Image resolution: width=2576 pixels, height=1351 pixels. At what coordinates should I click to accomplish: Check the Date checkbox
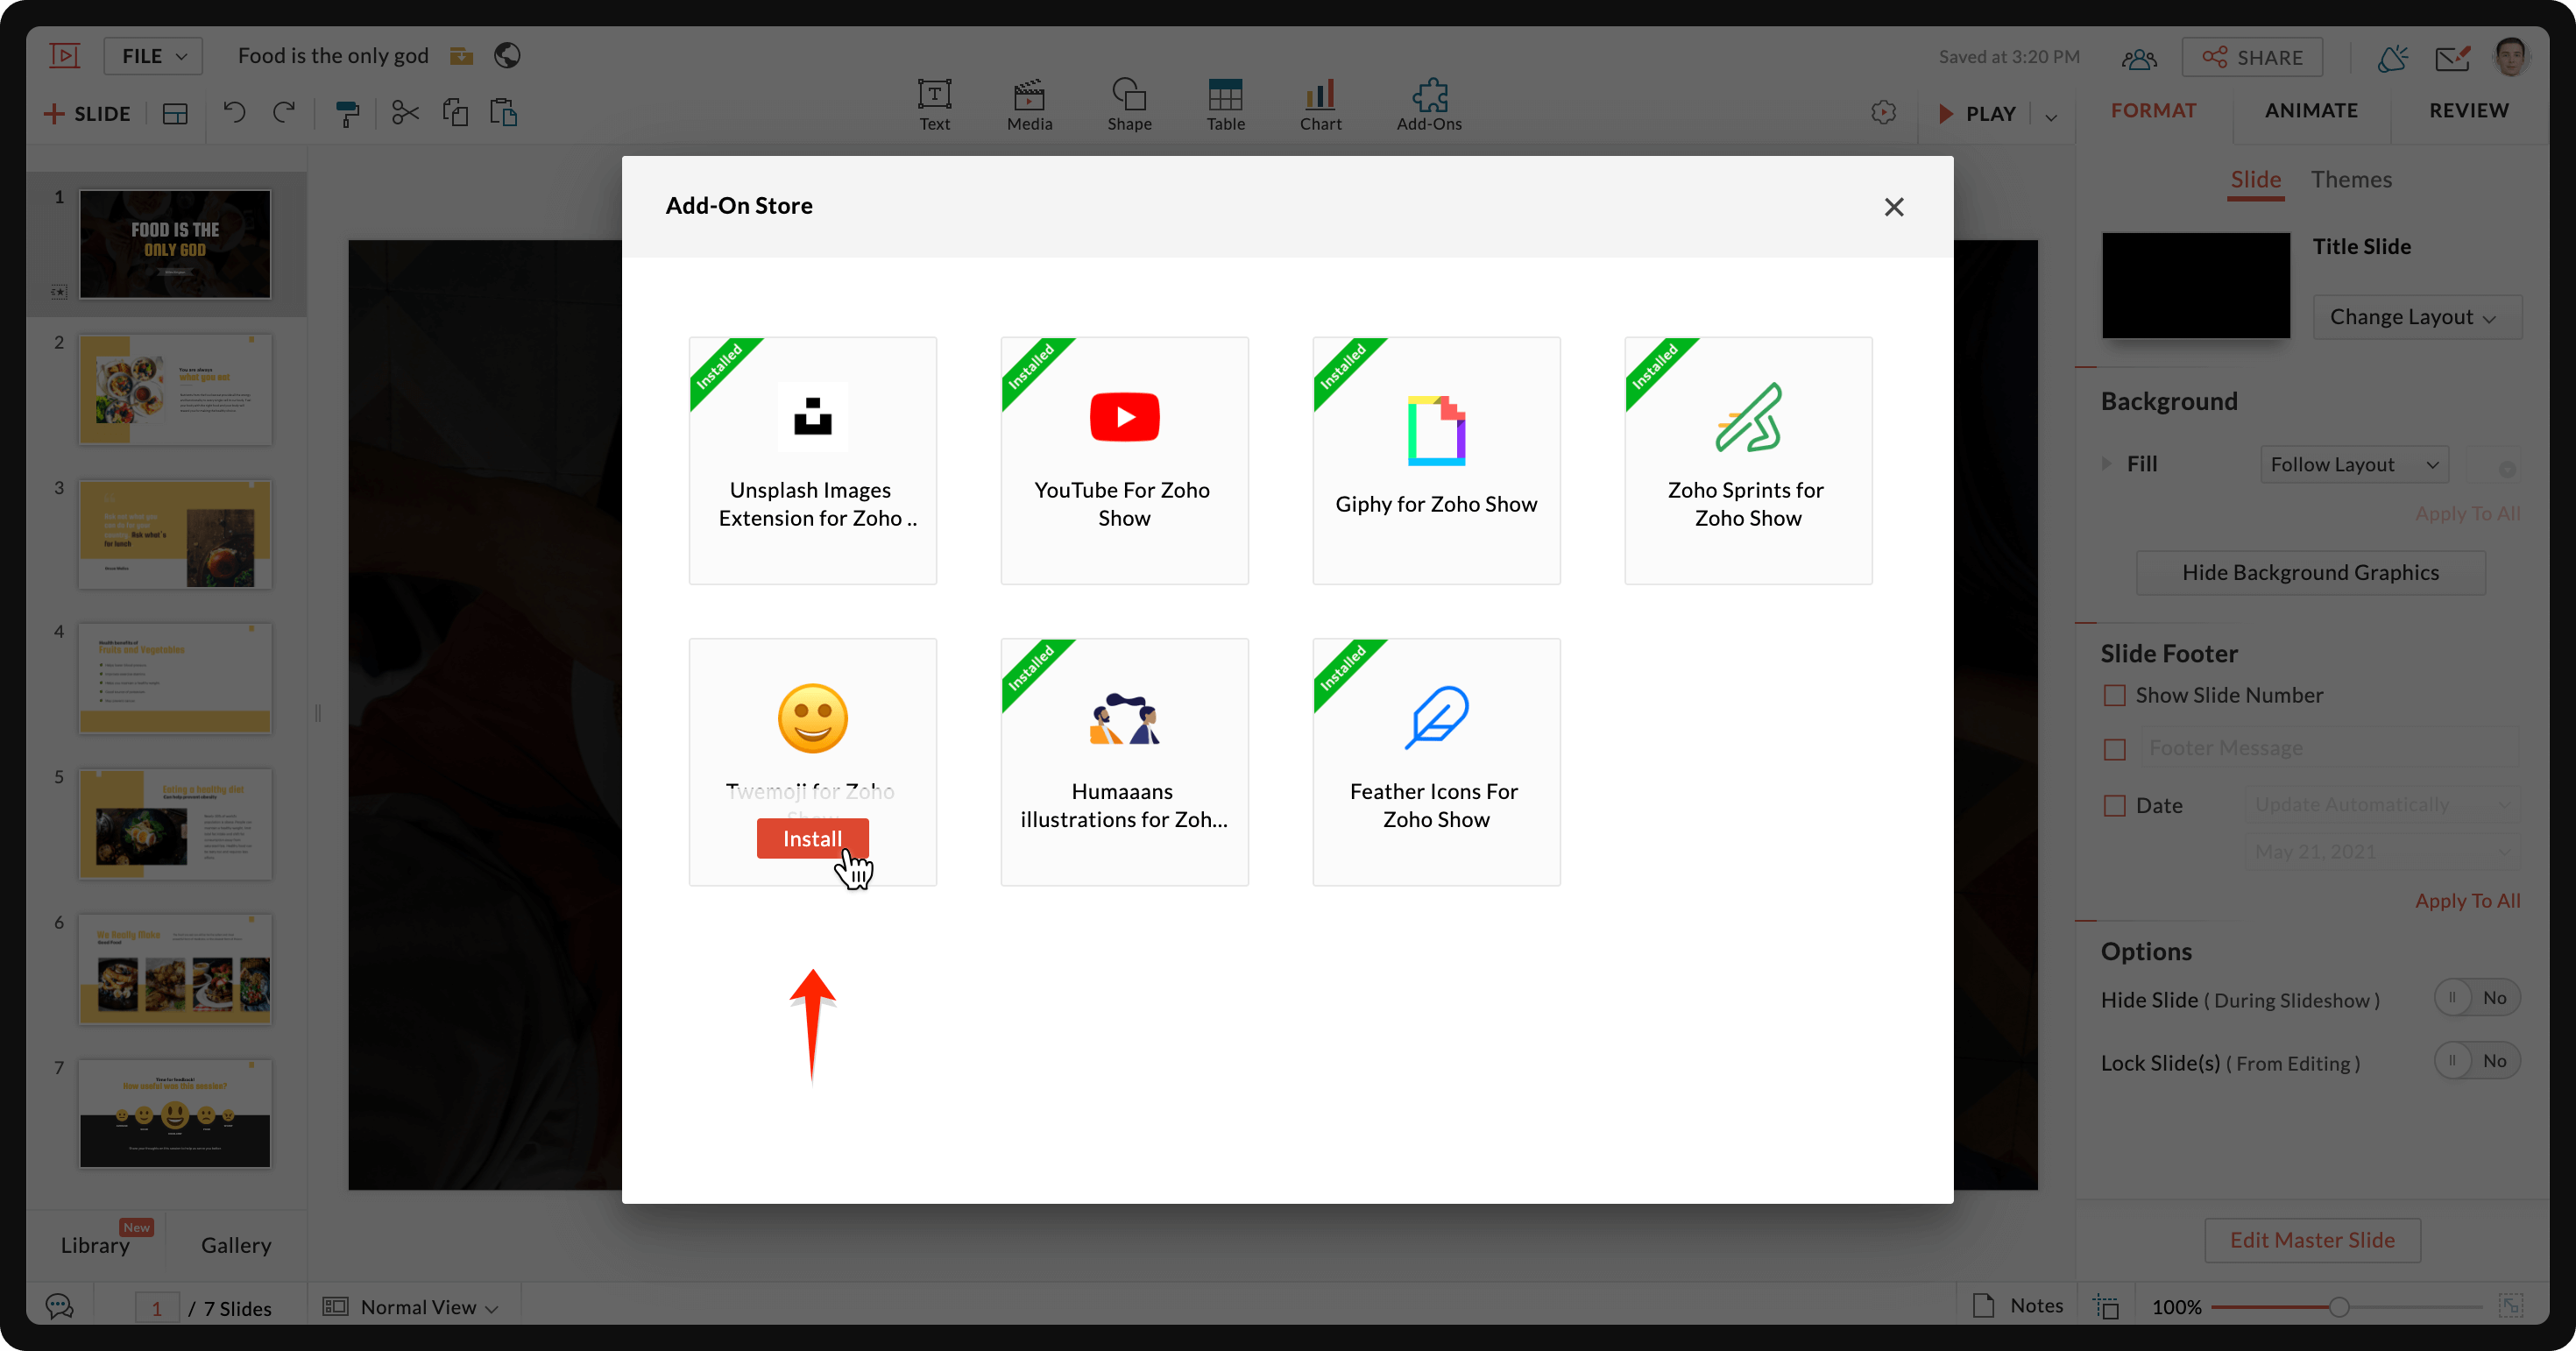click(x=2114, y=806)
